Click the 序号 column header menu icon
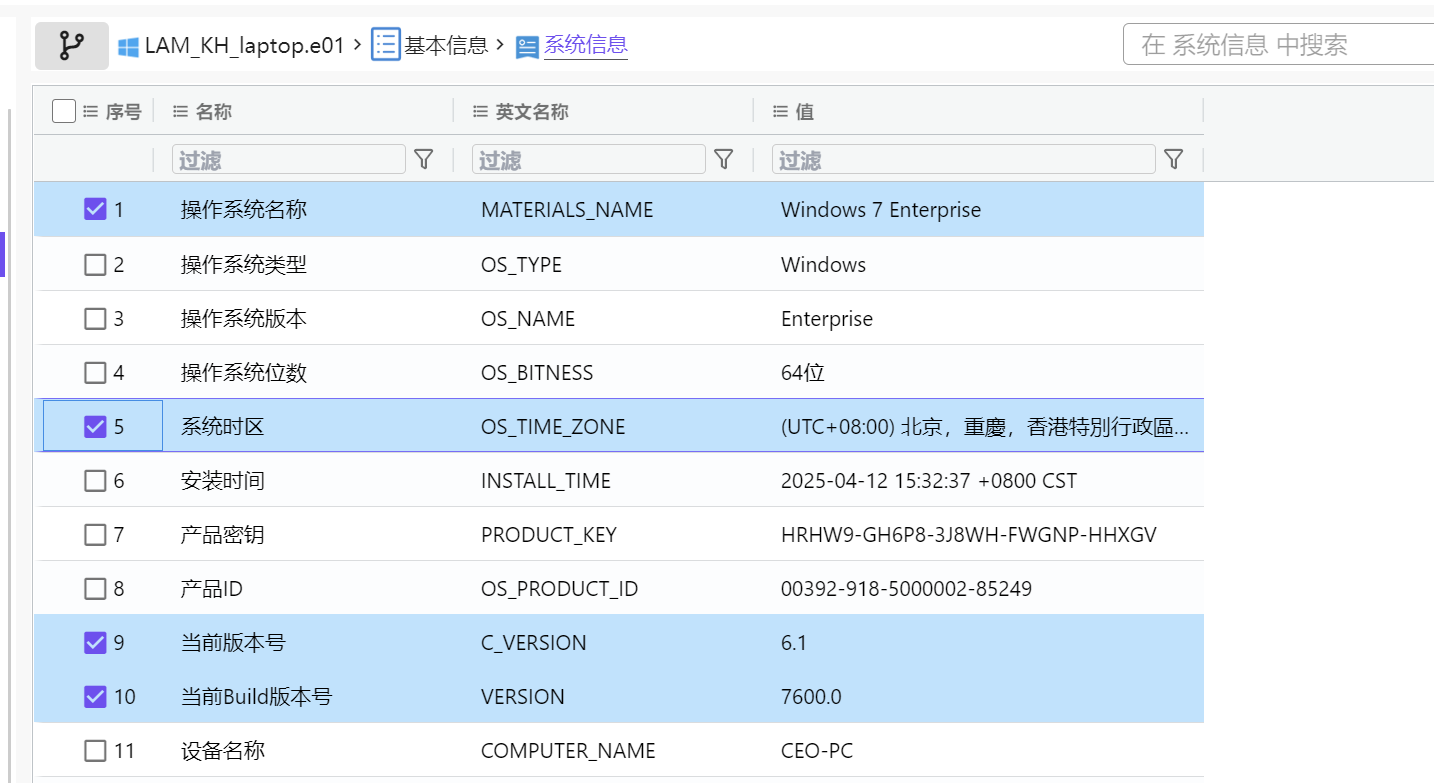1434x783 pixels. 90,112
